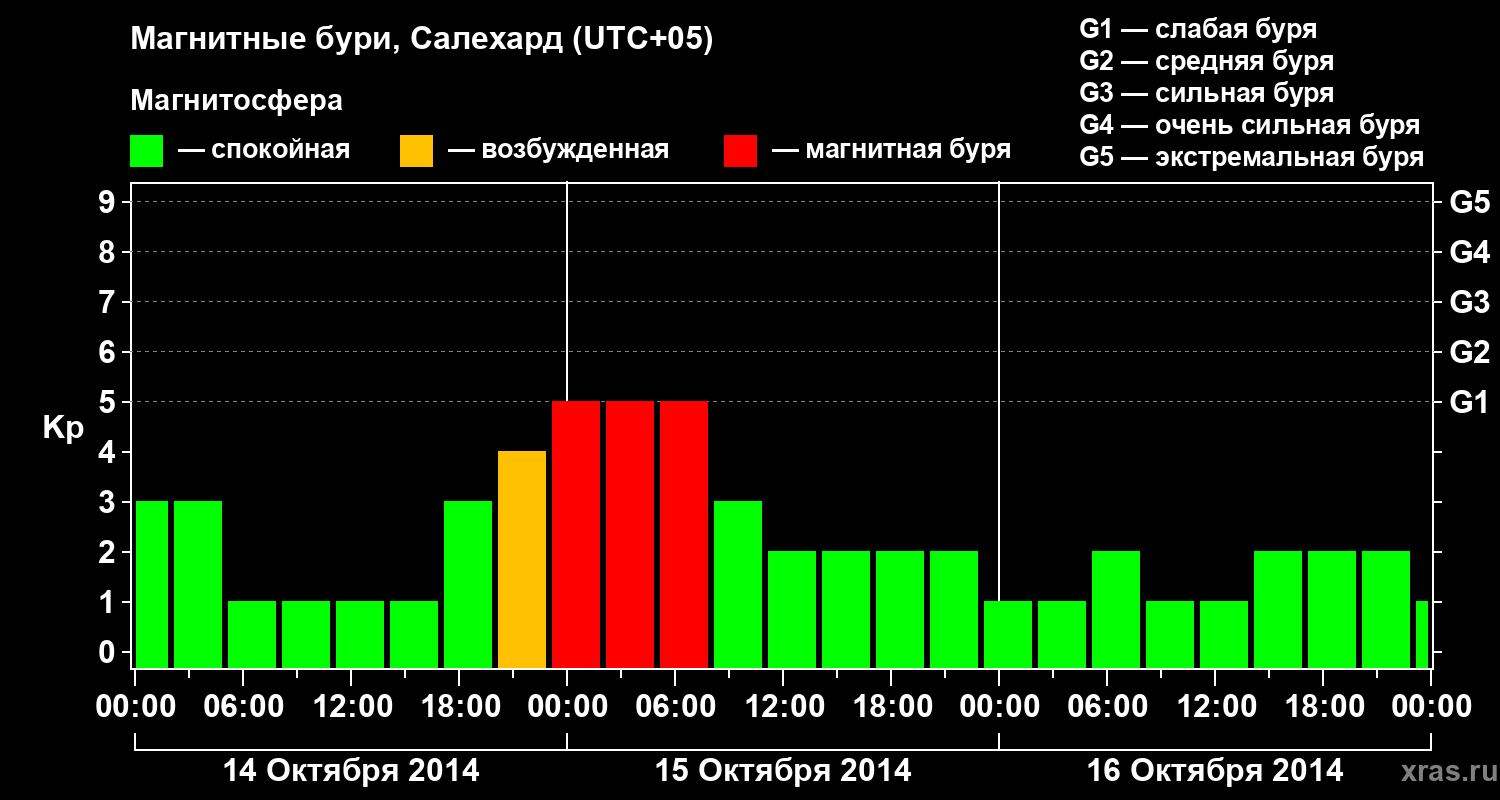The height and width of the screenshot is (800, 1500).
Task: Click the Kp 2 bar at 06:00 on 16 October
Action: tap(1116, 609)
